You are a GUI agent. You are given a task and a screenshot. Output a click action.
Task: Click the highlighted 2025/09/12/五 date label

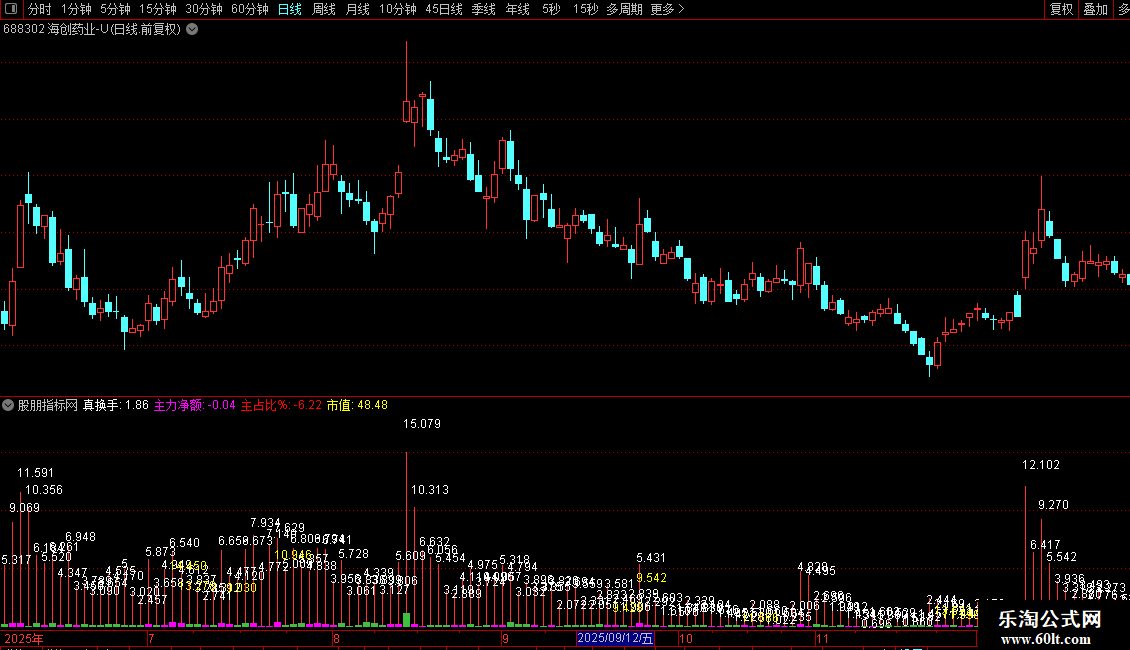615,638
